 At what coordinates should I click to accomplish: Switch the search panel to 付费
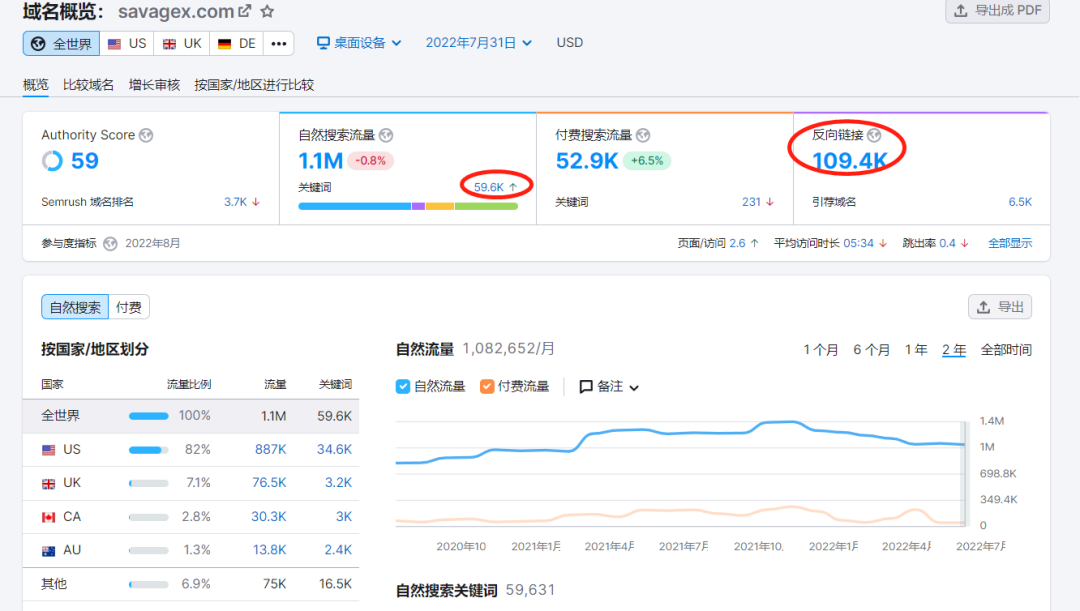coord(127,308)
